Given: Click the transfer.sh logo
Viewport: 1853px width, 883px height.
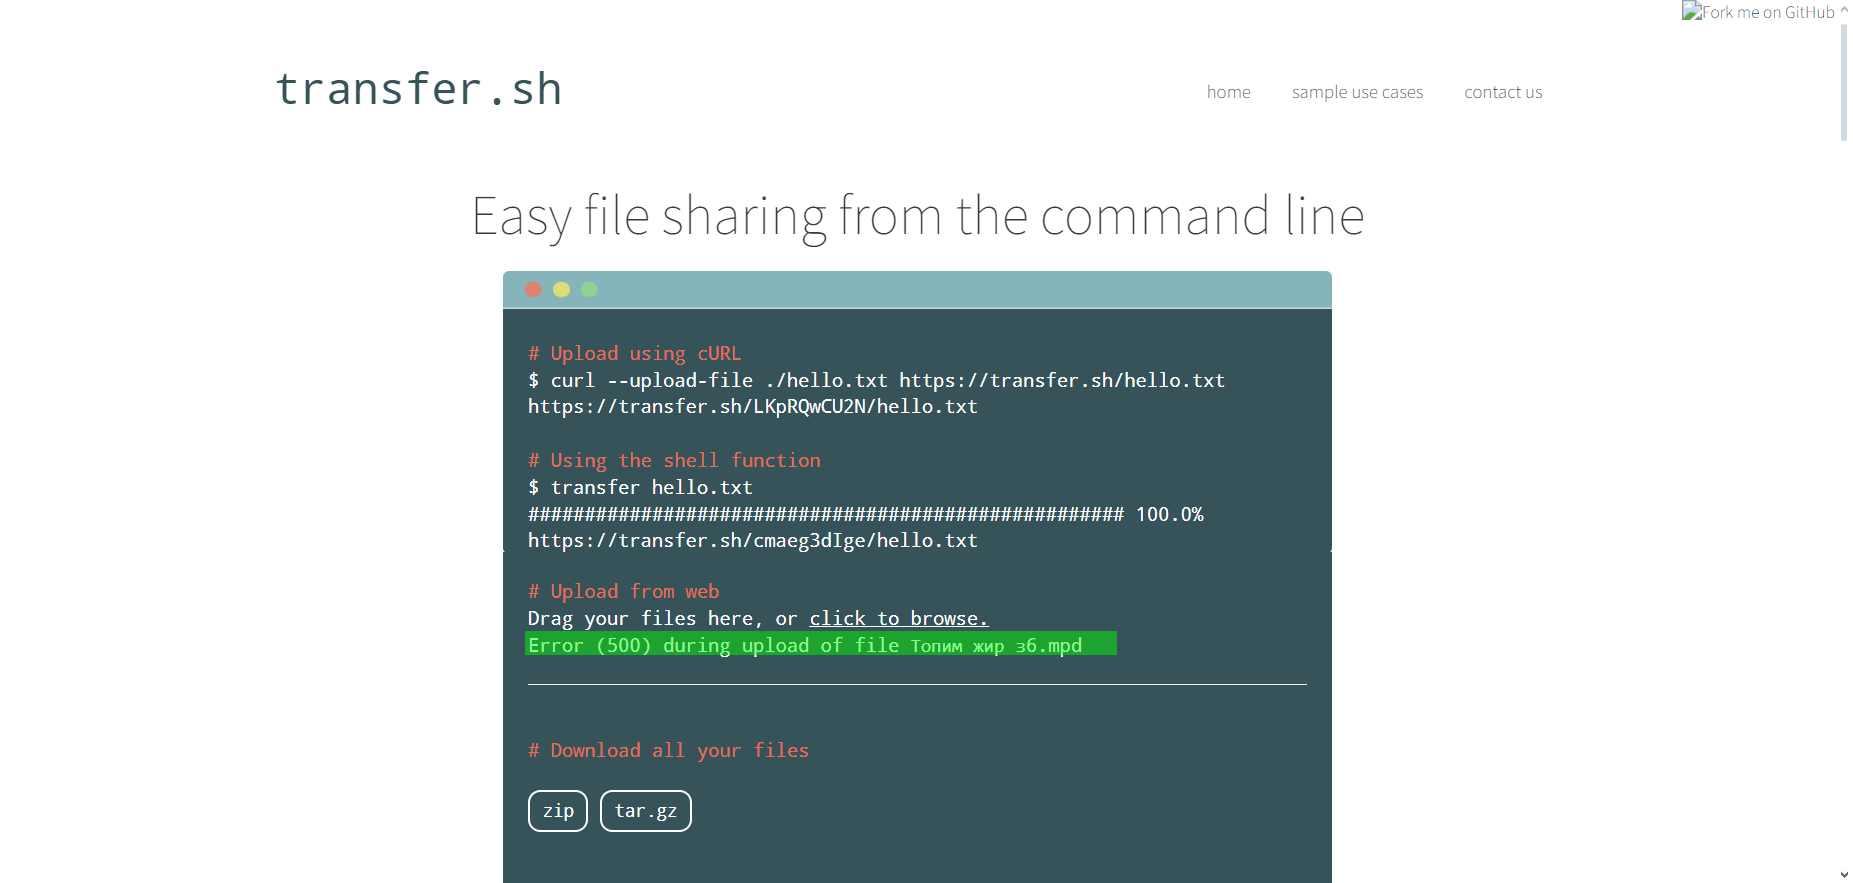Looking at the screenshot, I should click(x=418, y=89).
